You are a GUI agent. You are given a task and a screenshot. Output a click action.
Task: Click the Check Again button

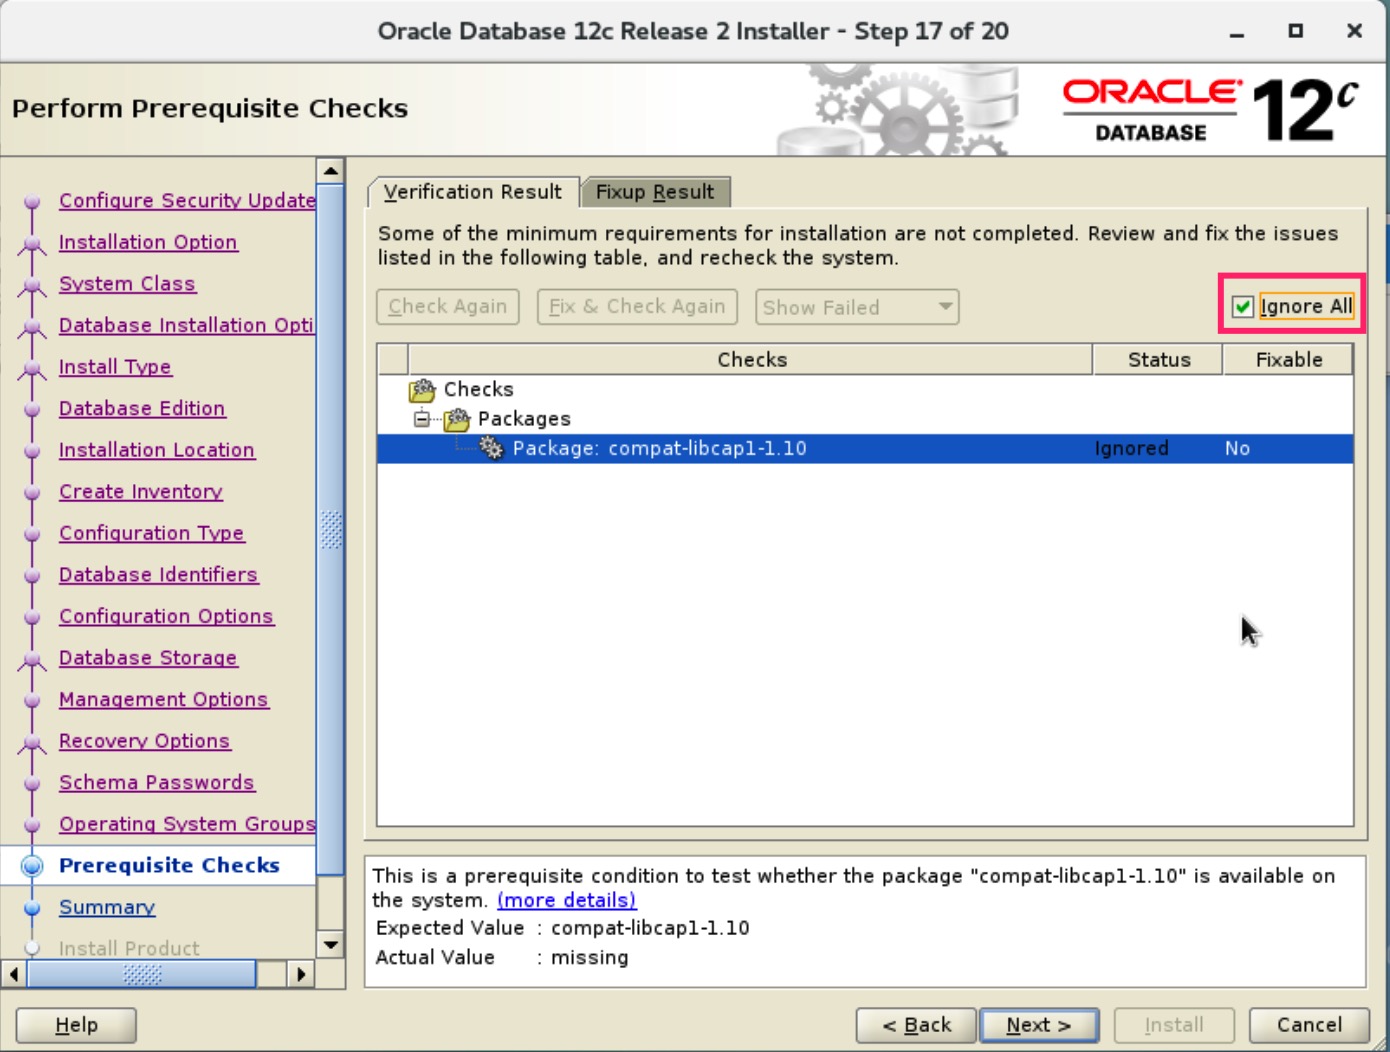coord(448,307)
